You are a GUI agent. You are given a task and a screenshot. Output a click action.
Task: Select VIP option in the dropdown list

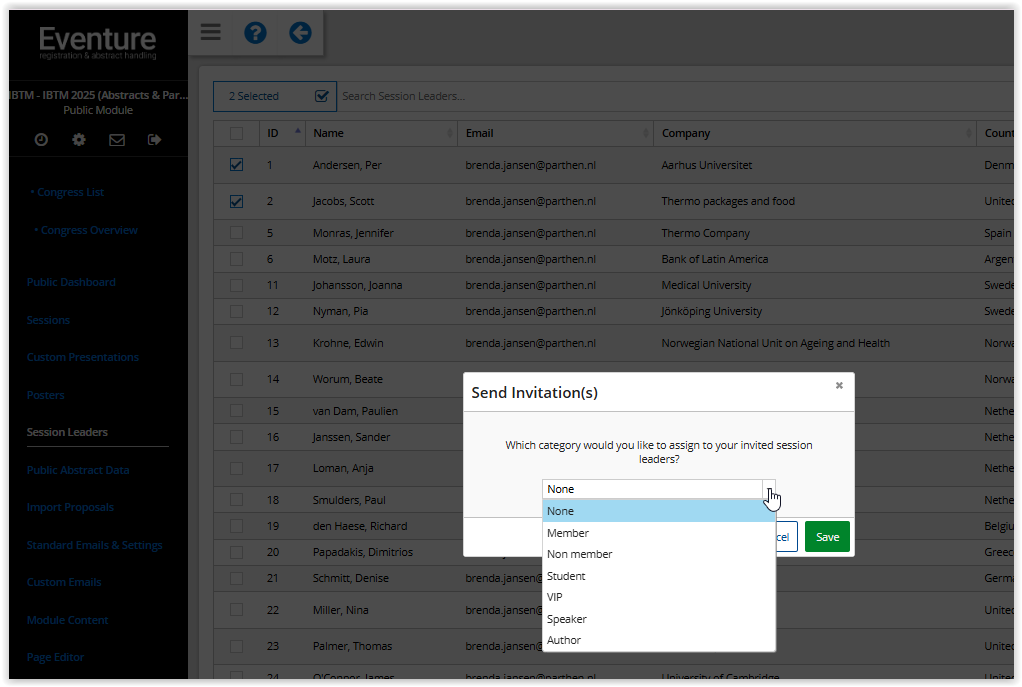click(x=555, y=597)
